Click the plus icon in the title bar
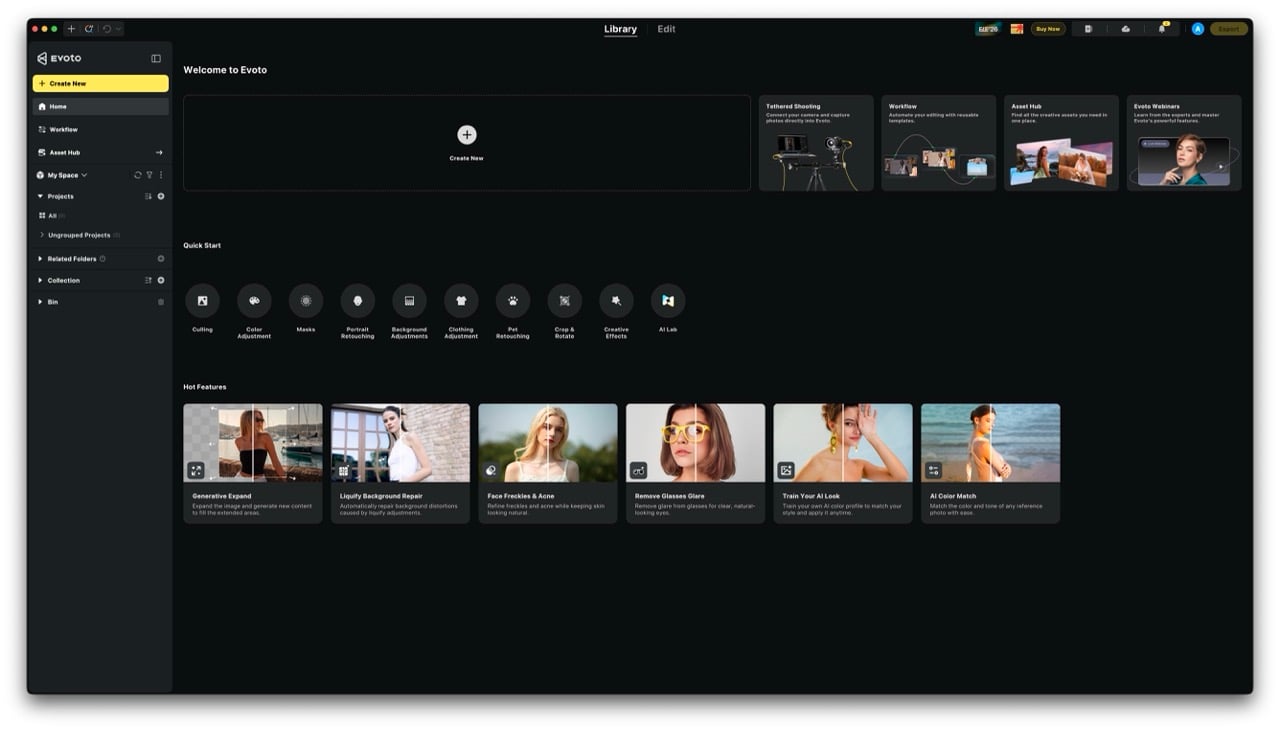Screen dimensions: 1280x729 (71, 29)
